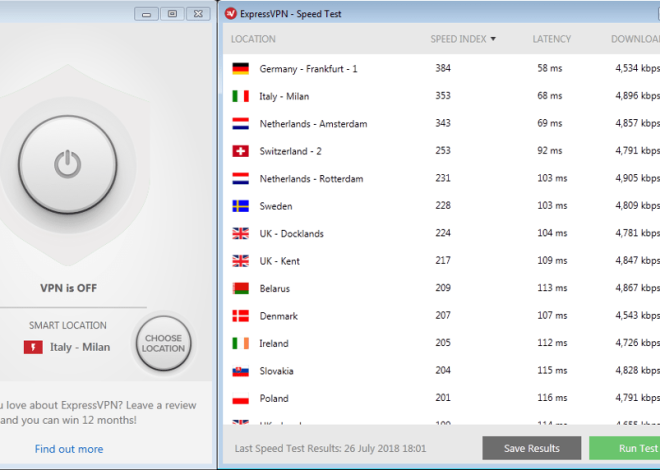Click the 4,905 kbps download value
Viewport: 660px width, 470px height.
click(637, 178)
